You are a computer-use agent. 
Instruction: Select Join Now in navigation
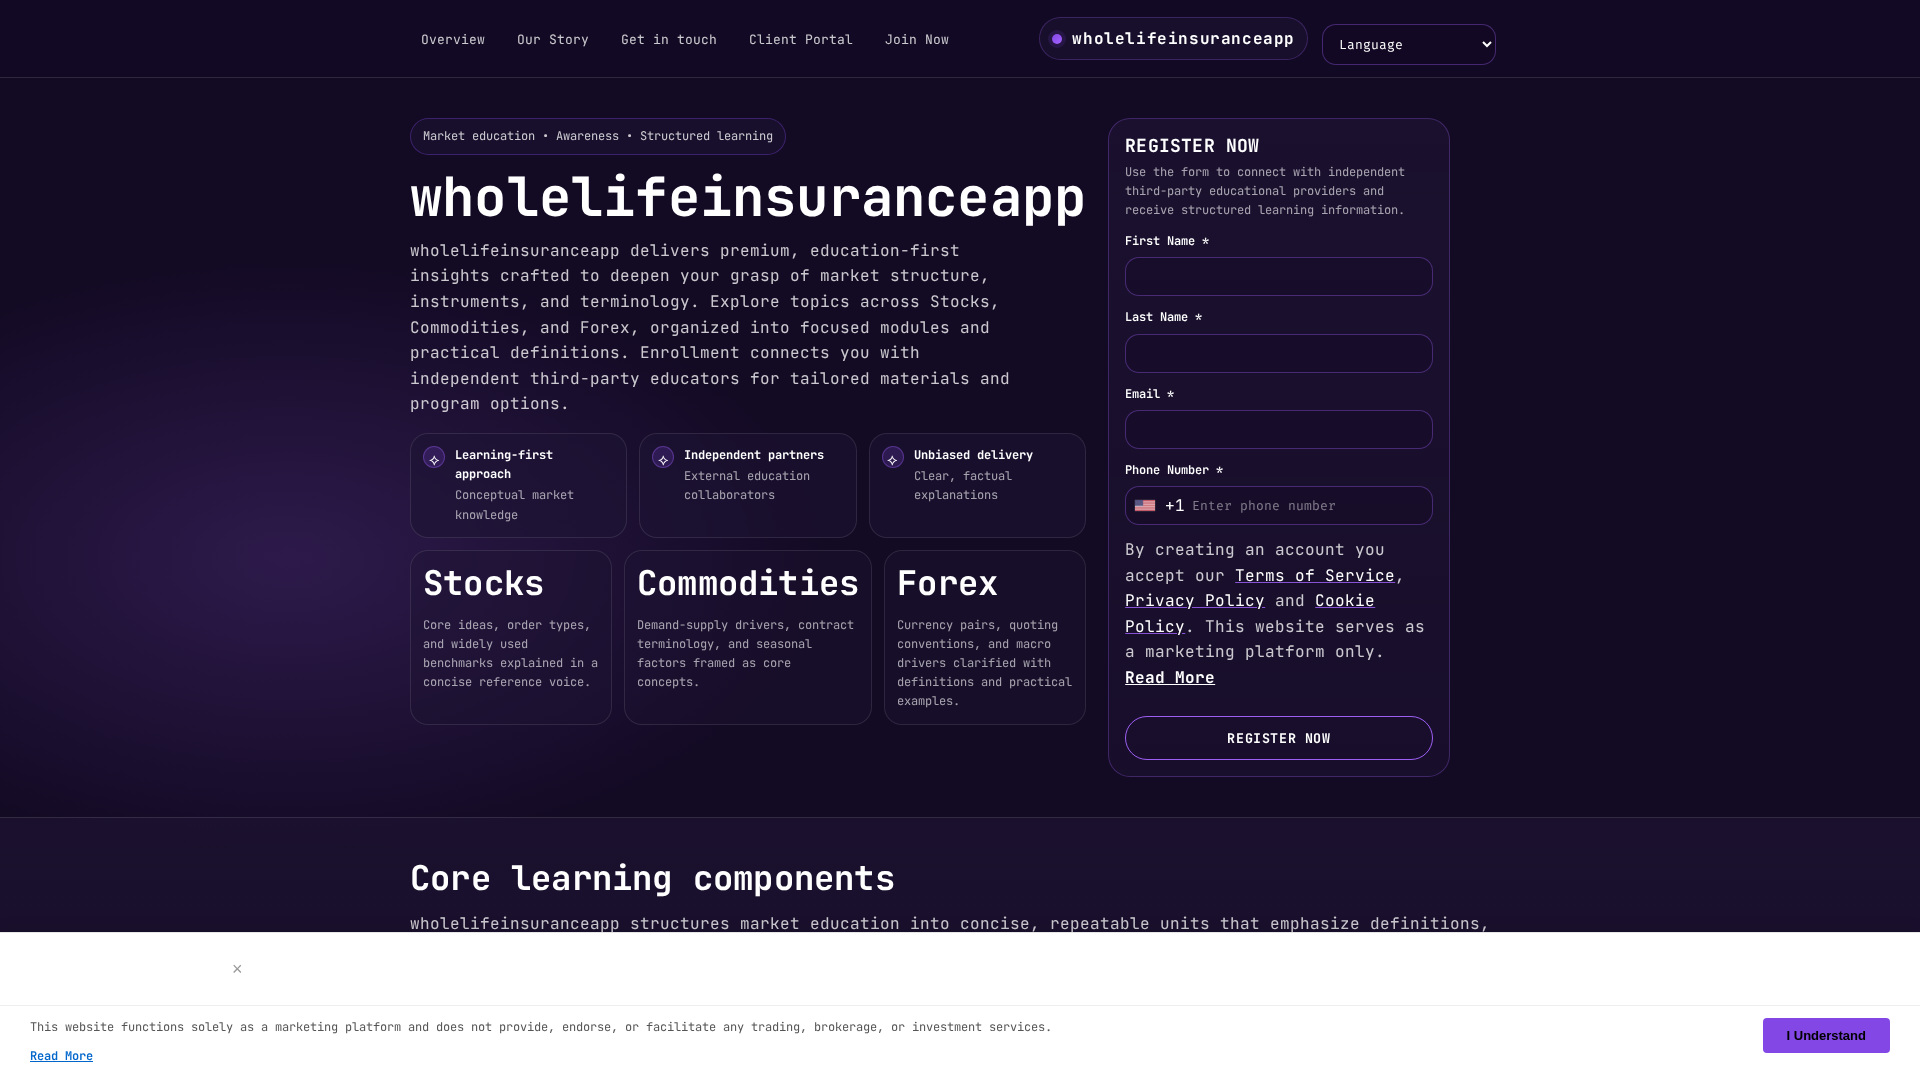[x=916, y=40]
